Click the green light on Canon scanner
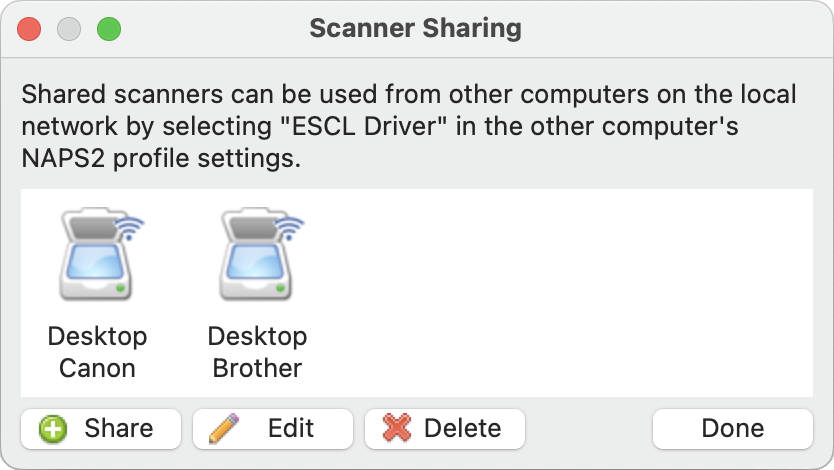This screenshot has width=834, height=470. point(120,288)
